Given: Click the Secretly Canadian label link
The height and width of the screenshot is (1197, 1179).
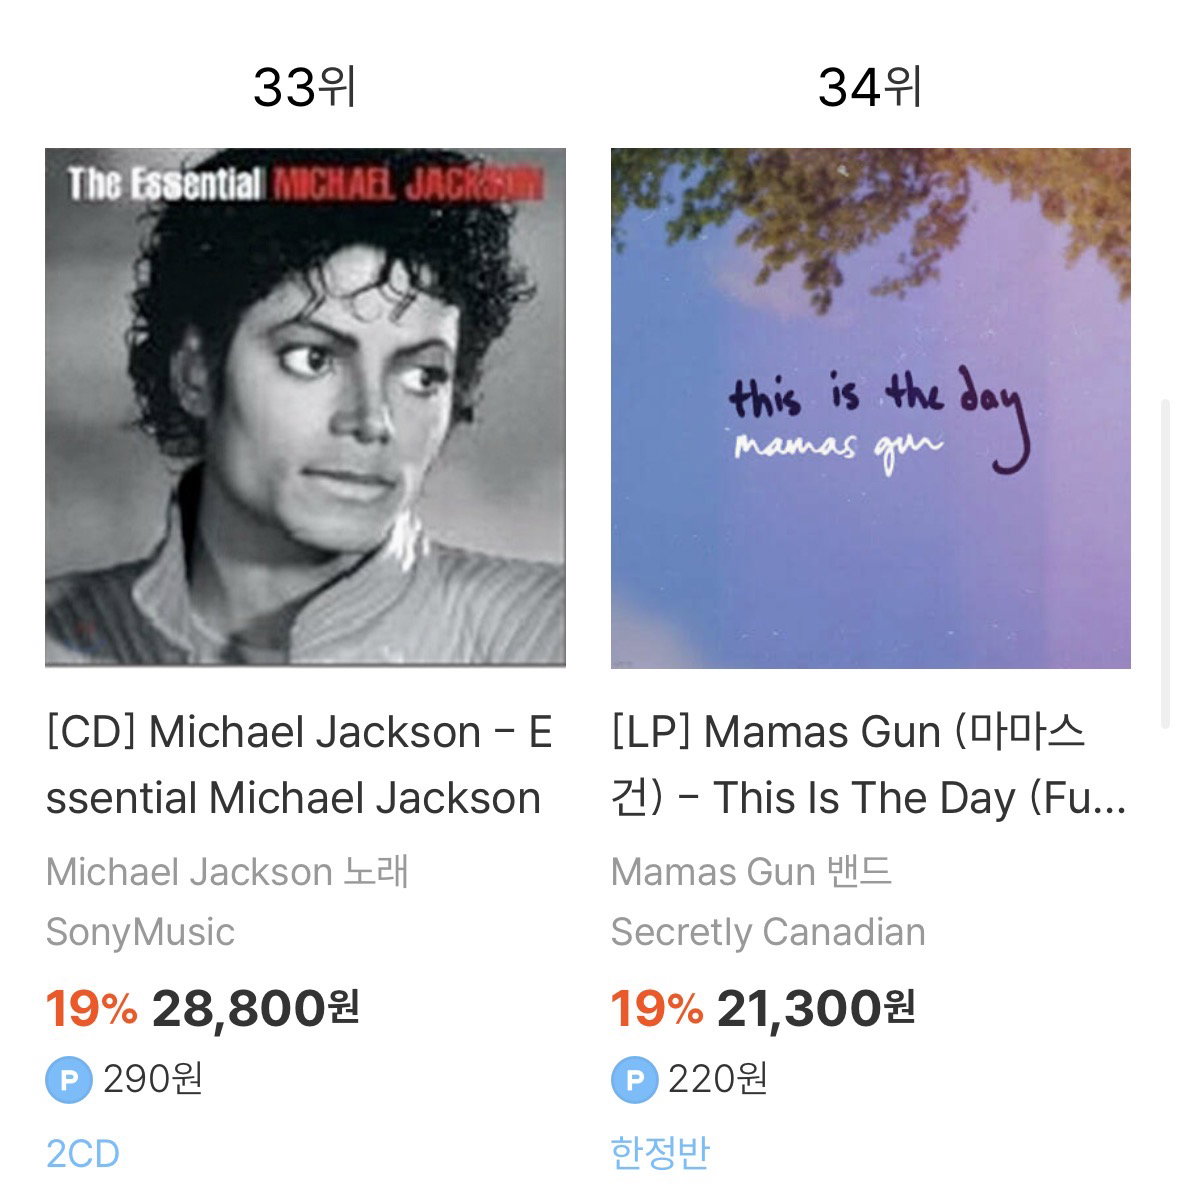Looking at the screenshot, I should (x=768, y=932).
